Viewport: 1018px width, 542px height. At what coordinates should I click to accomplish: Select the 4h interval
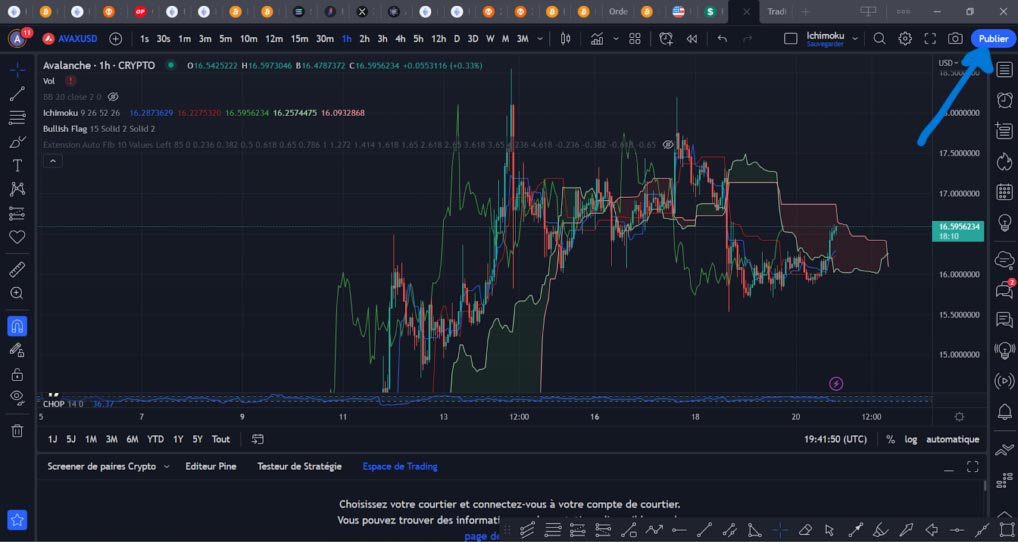point(401,39)
